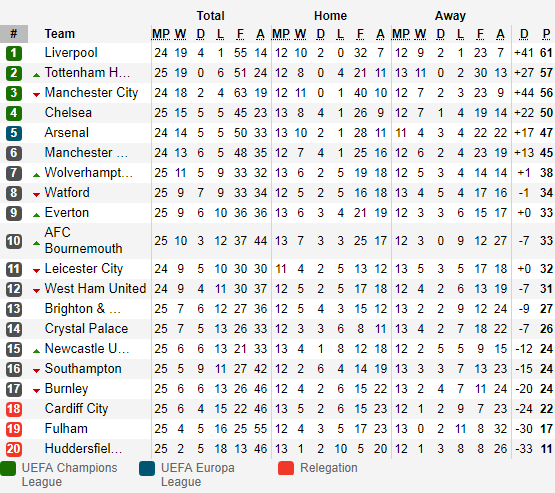The image size is (555, 493).
Task: Sort by the # rank column header
Action: [14, 34]
